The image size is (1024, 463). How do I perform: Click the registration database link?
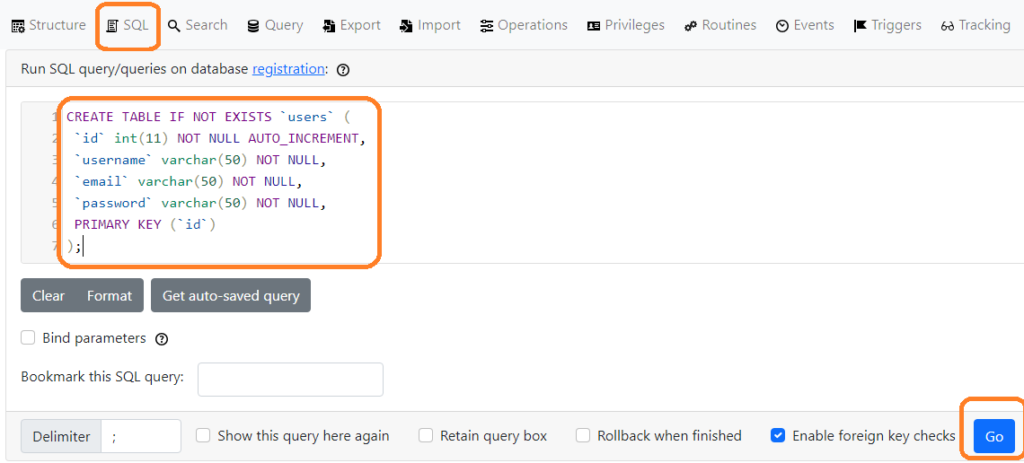(x=288, y=69)
